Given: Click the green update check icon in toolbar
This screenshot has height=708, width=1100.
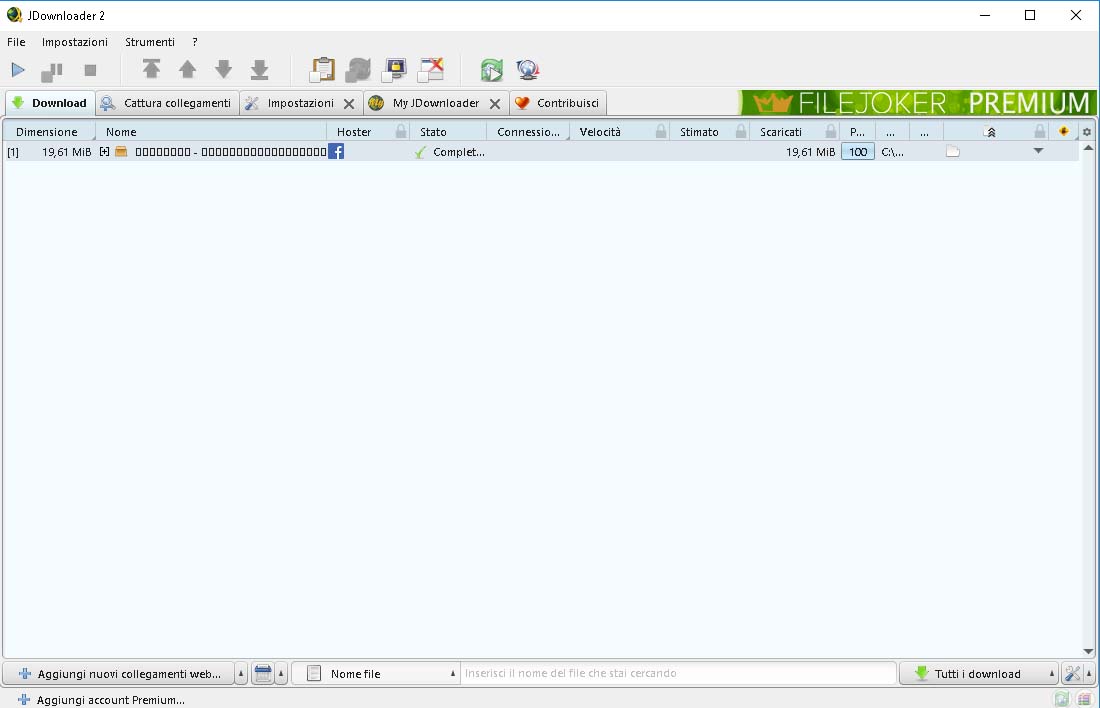Looking at the screenshot, I should [492, 69].
